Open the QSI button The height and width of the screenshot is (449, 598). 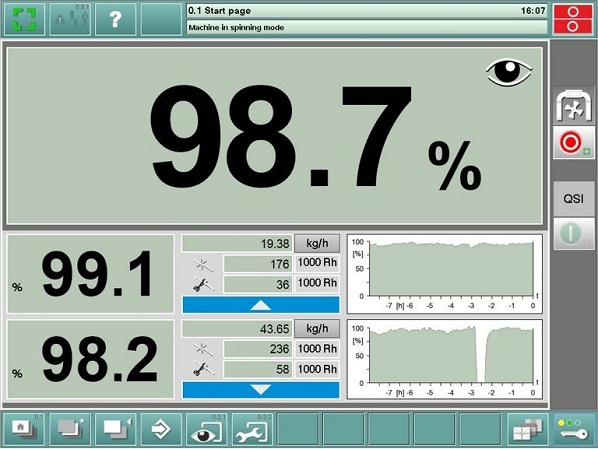click(x=574, y=198)
